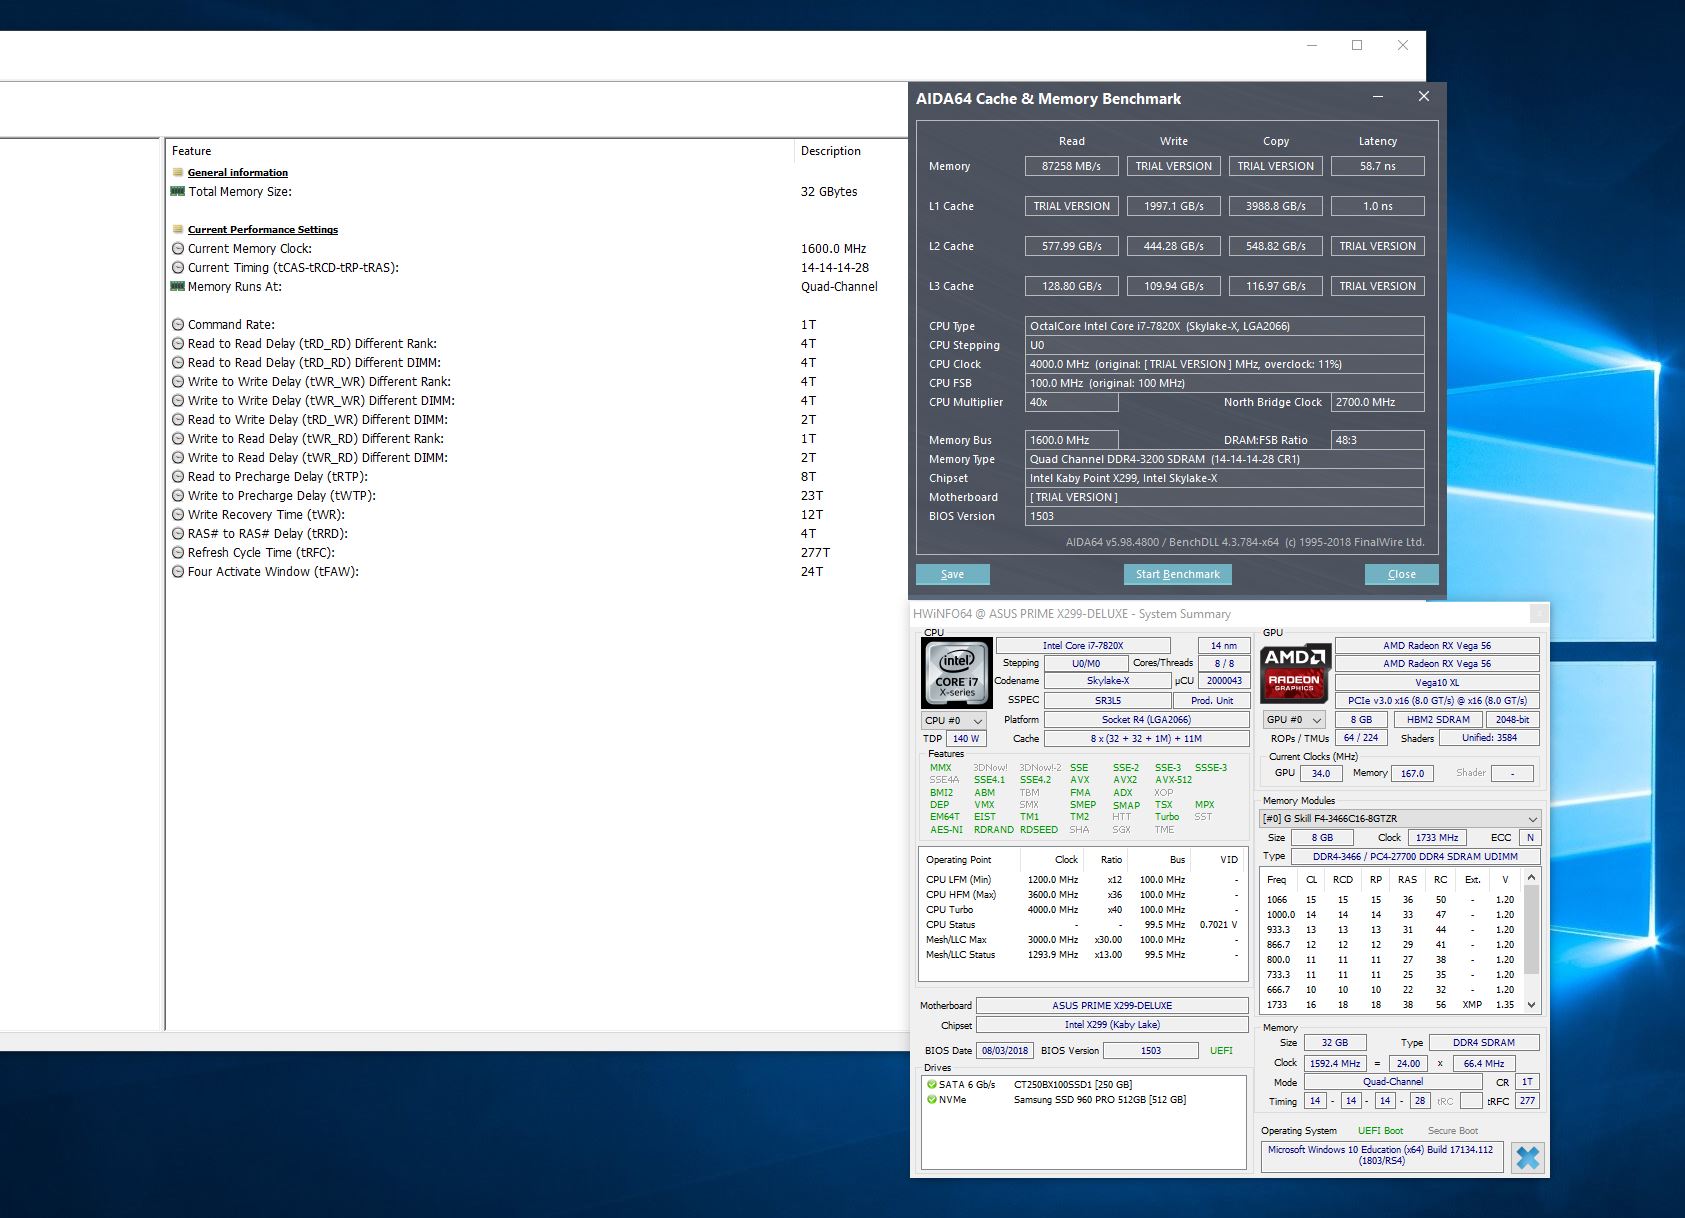1685x1218 pixels.
Task: Click the North Bridge Clock 2700.0 MHz field
Action: [1377, 402]
